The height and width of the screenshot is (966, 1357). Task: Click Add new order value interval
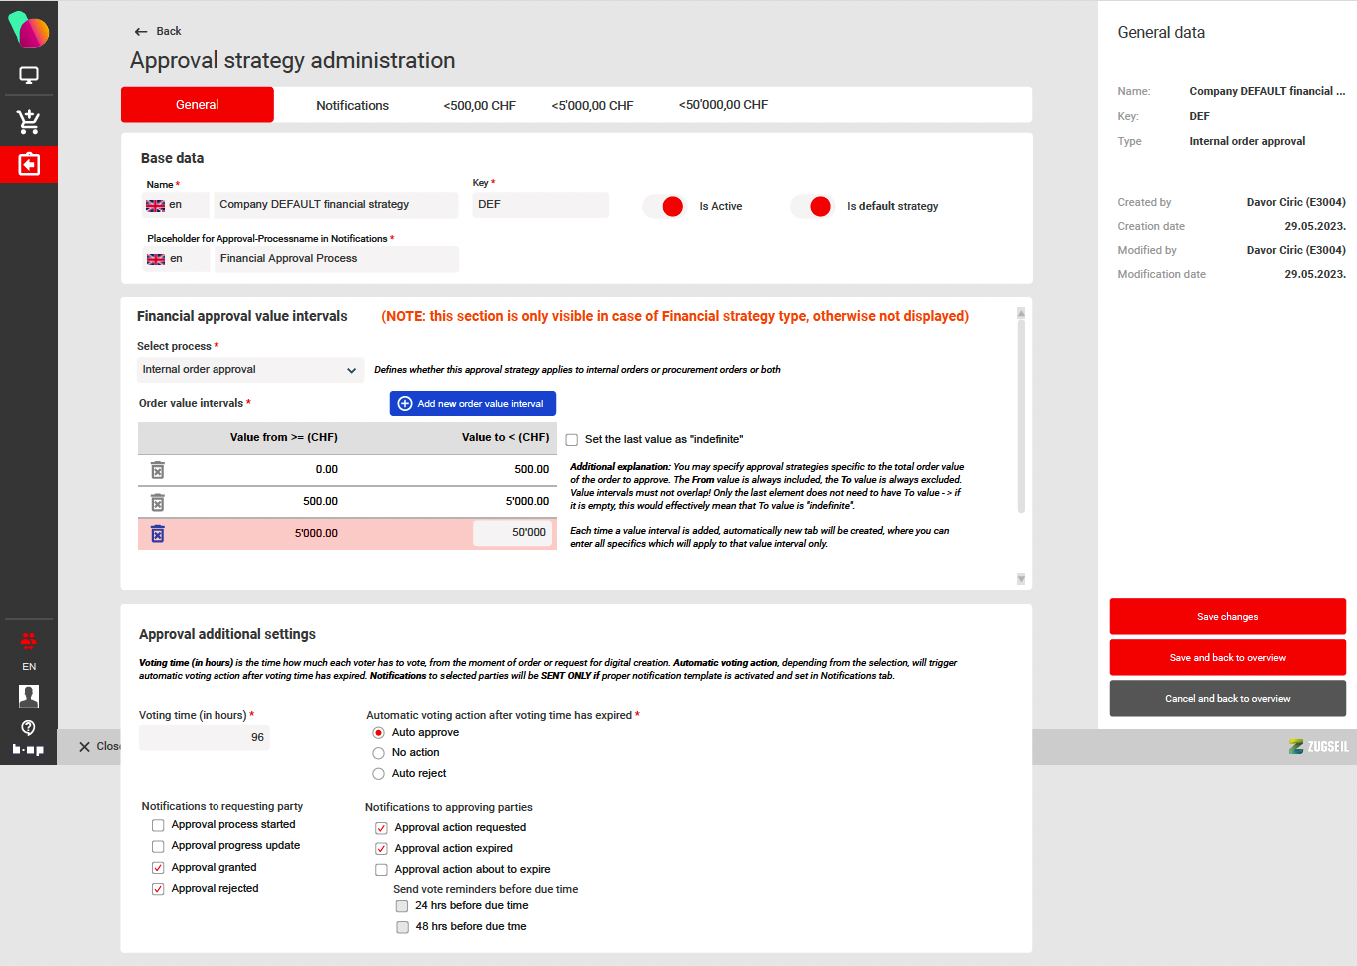pyautogui.click(x=472, y=403)
